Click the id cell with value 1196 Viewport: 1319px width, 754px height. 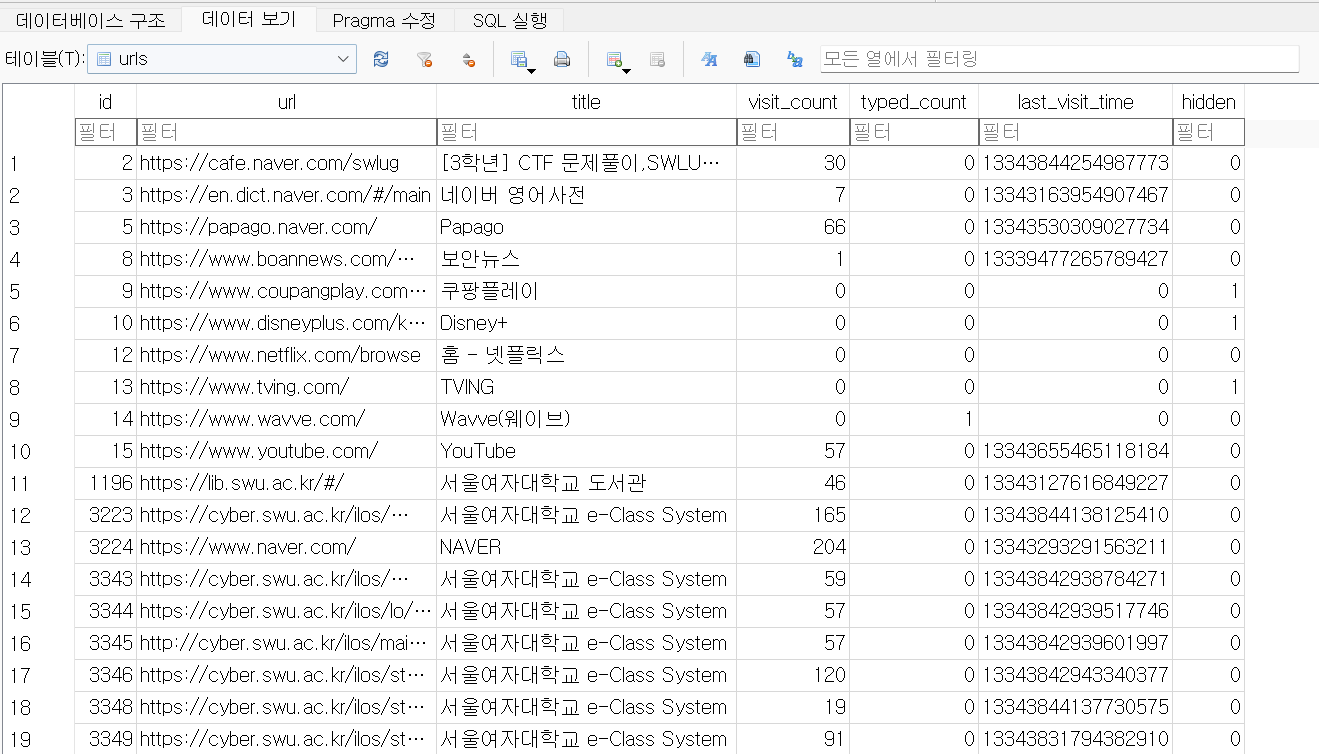tap(105, 483)
